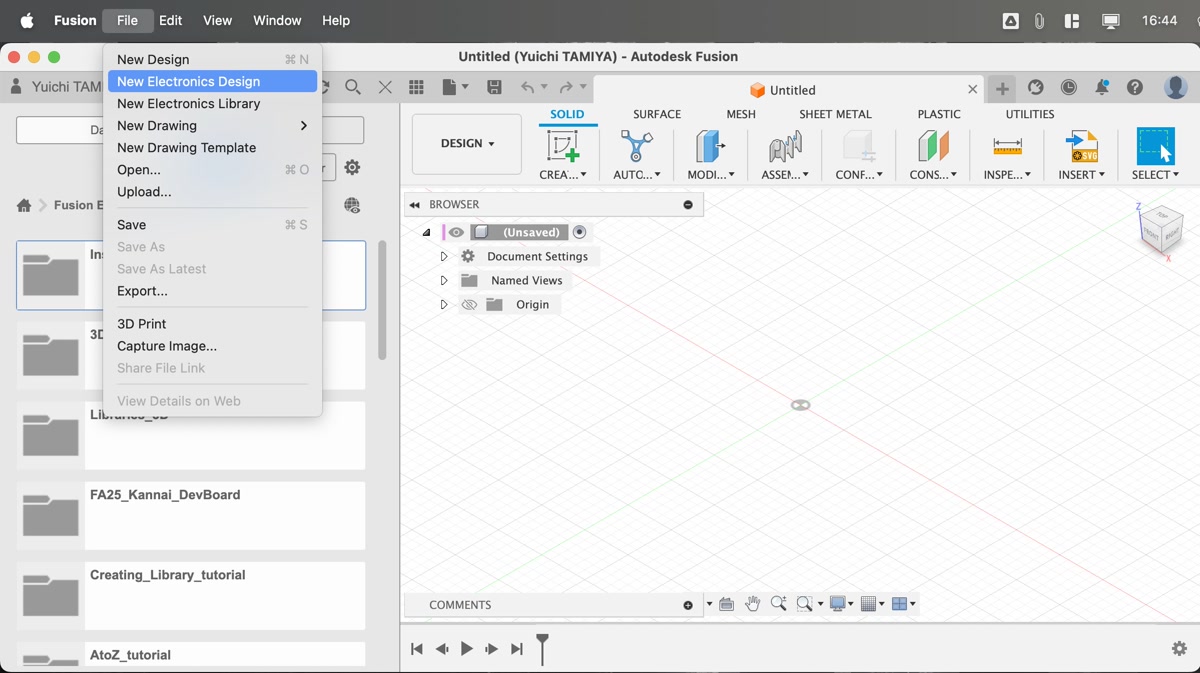
Task: Open the Design workspace dropdown
Action: tap(467, 143)
